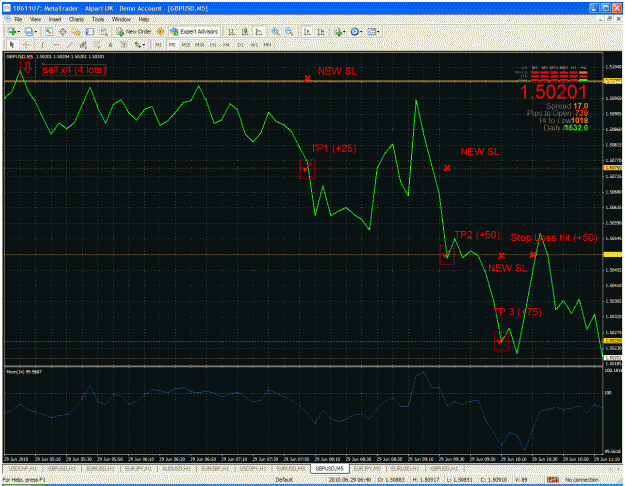Open the Periods clock icon
Image resolution: width=625 pixels, height=486 pixels.
[354, 31]
